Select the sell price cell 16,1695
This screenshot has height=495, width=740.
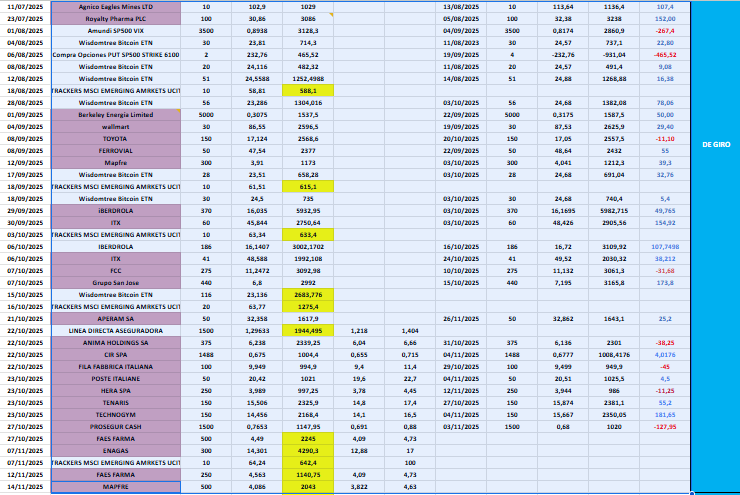click(x=563, y=211)
